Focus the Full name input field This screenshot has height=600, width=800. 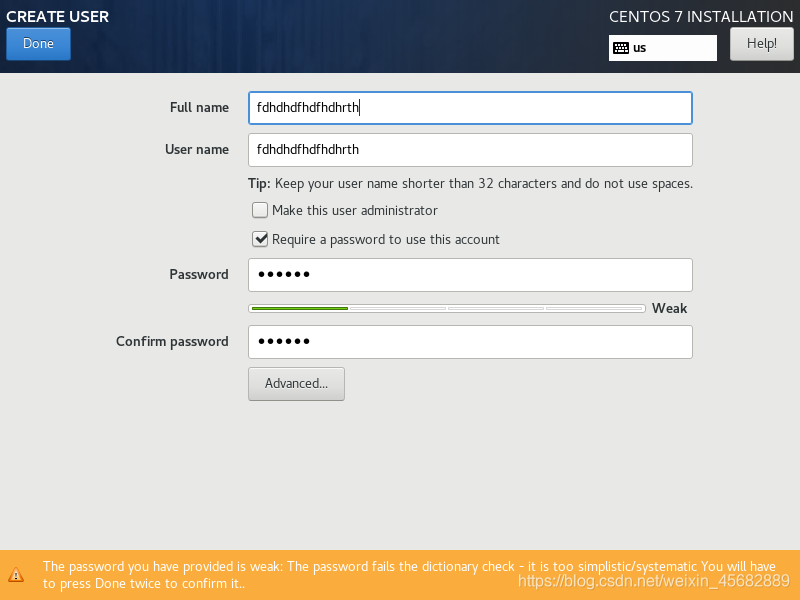[x=470, y=108]
